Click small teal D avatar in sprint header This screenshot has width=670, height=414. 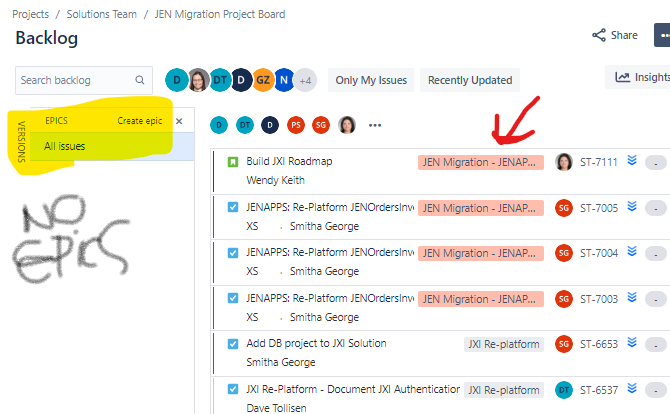tap(219, 125)
